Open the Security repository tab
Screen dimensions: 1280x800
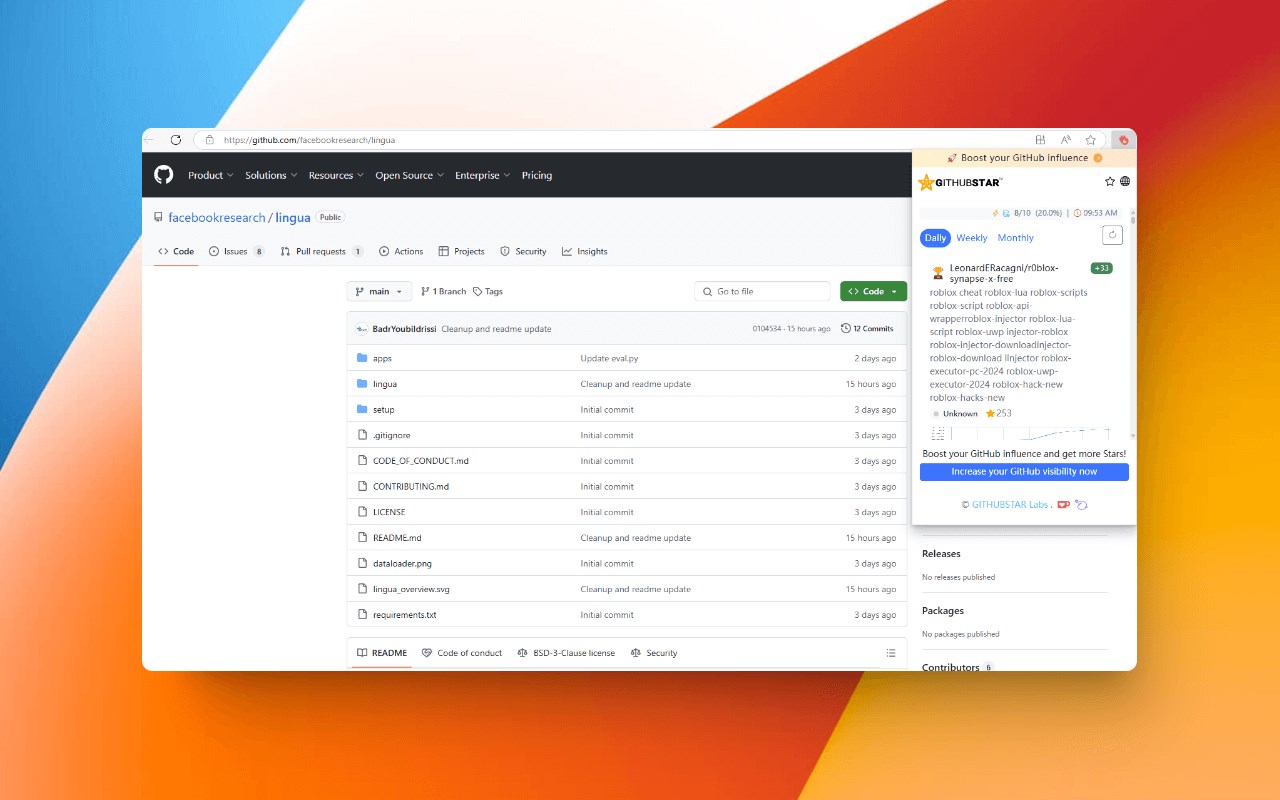tap(523, 252)
